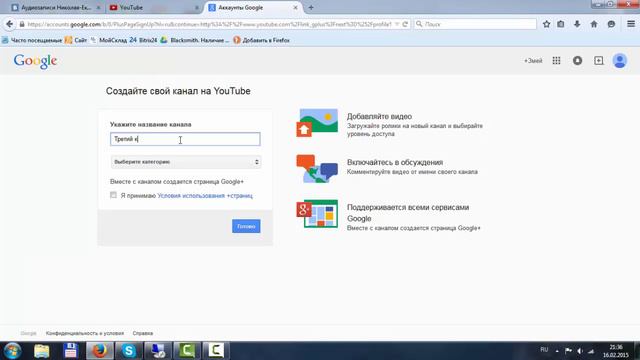Open the Конфиденциальность и условия footer link
Screen dimensions: 640x360
point(84,333)
